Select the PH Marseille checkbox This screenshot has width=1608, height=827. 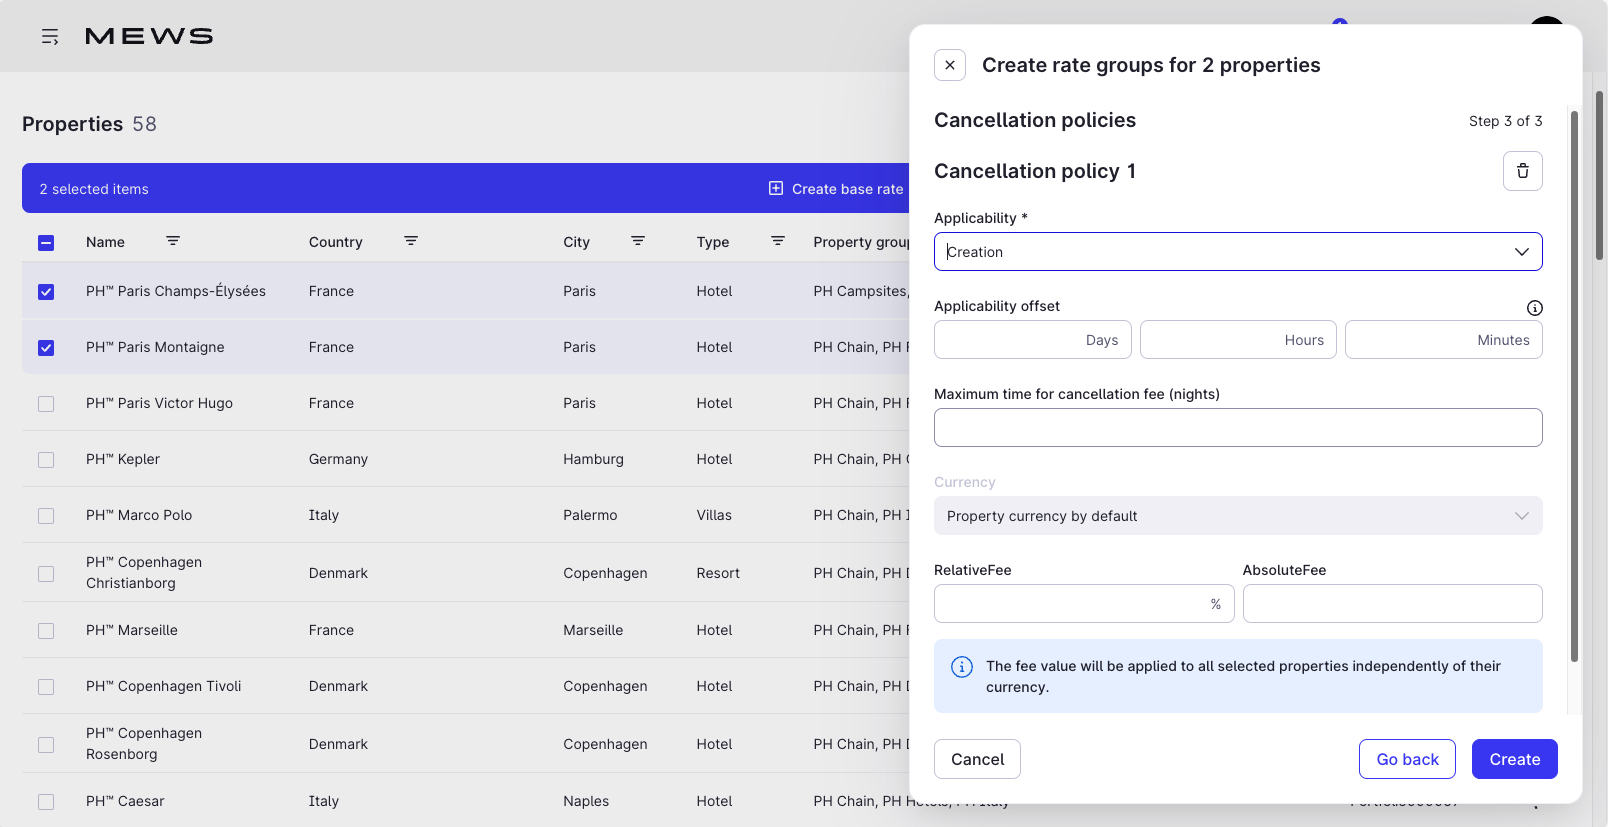[46, 631]
